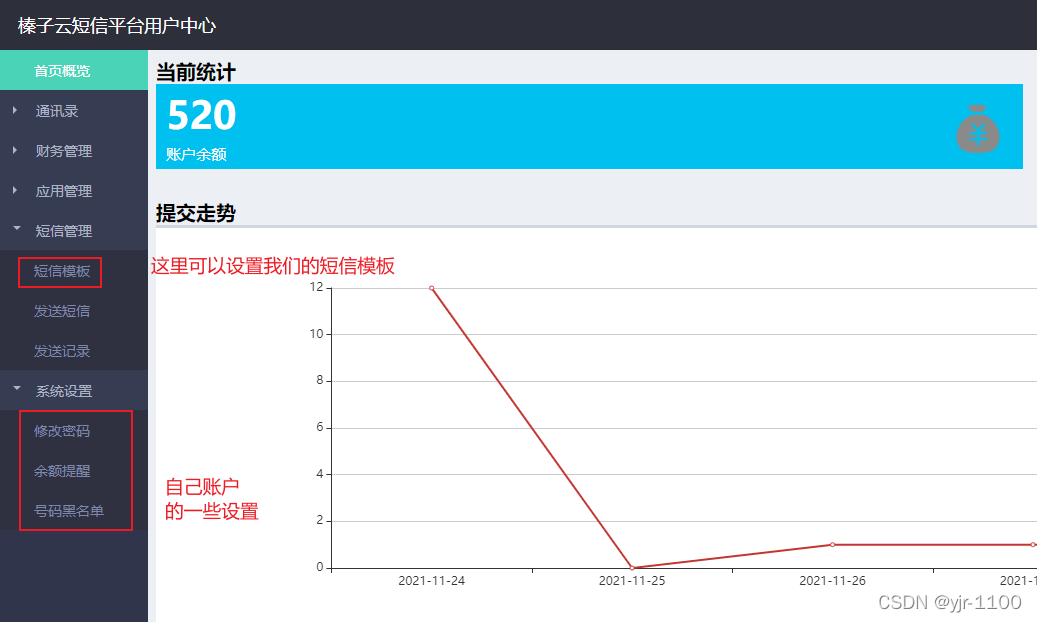Image resolution: width=1037 pixels, height=622 pixels.
Task: Click the y-axis value 12
Action: click(317, 287)
